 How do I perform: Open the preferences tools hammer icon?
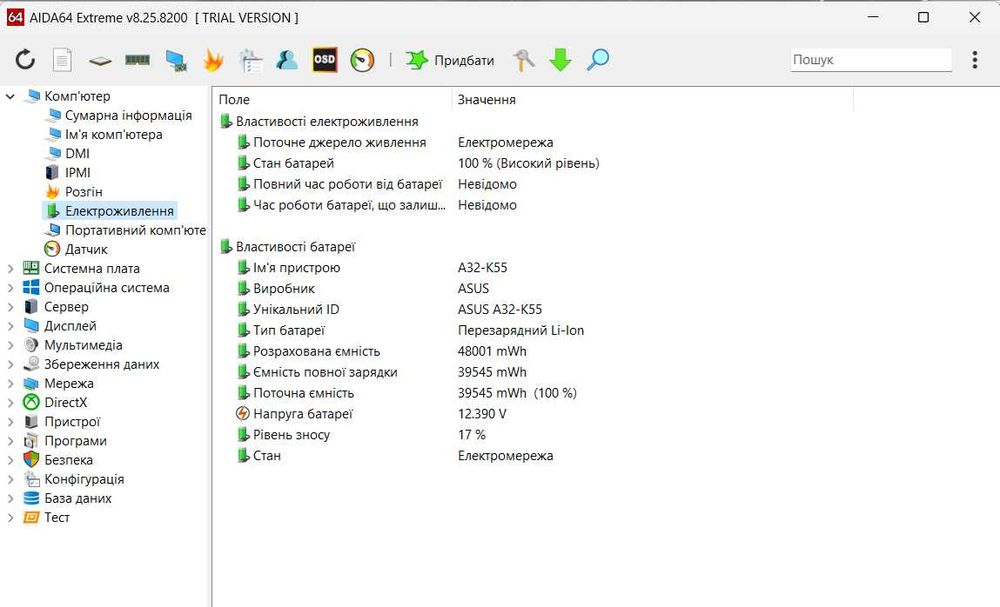click(x=524, y=61)
